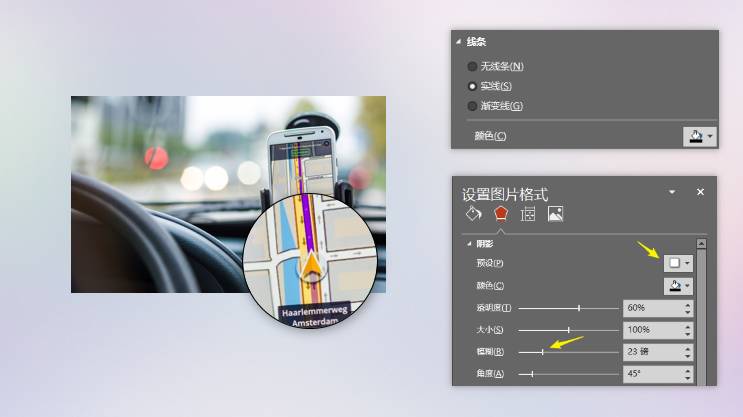Image resolution: width=743 pixels, height=417 pixels.
Task: Open the format pane options dropdown arrow
Action: pos(672,192)
